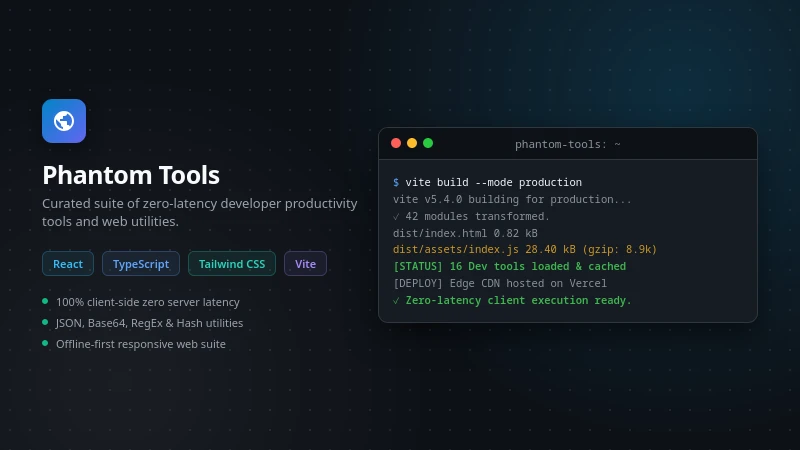Select the TypeScript tag

pyautogui.click(x=141, y=264)
